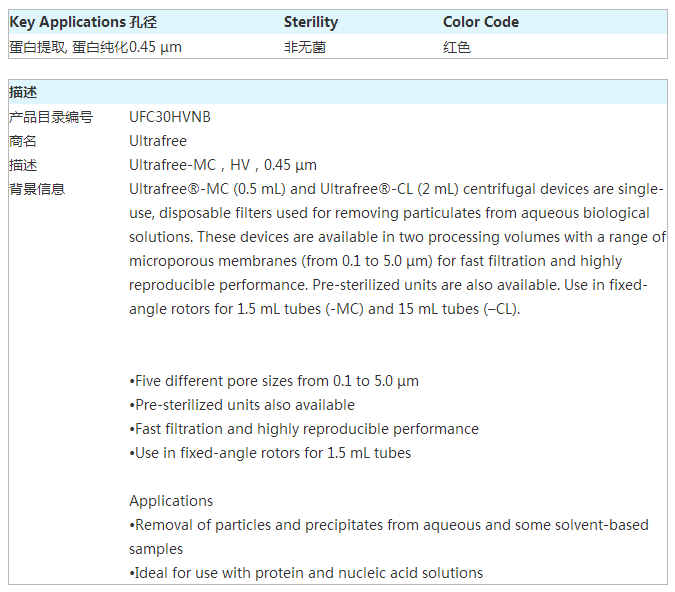675x592 pixels.
Task: Click bullet 'Use in fixed-angle rotors'
Action: 270,453
